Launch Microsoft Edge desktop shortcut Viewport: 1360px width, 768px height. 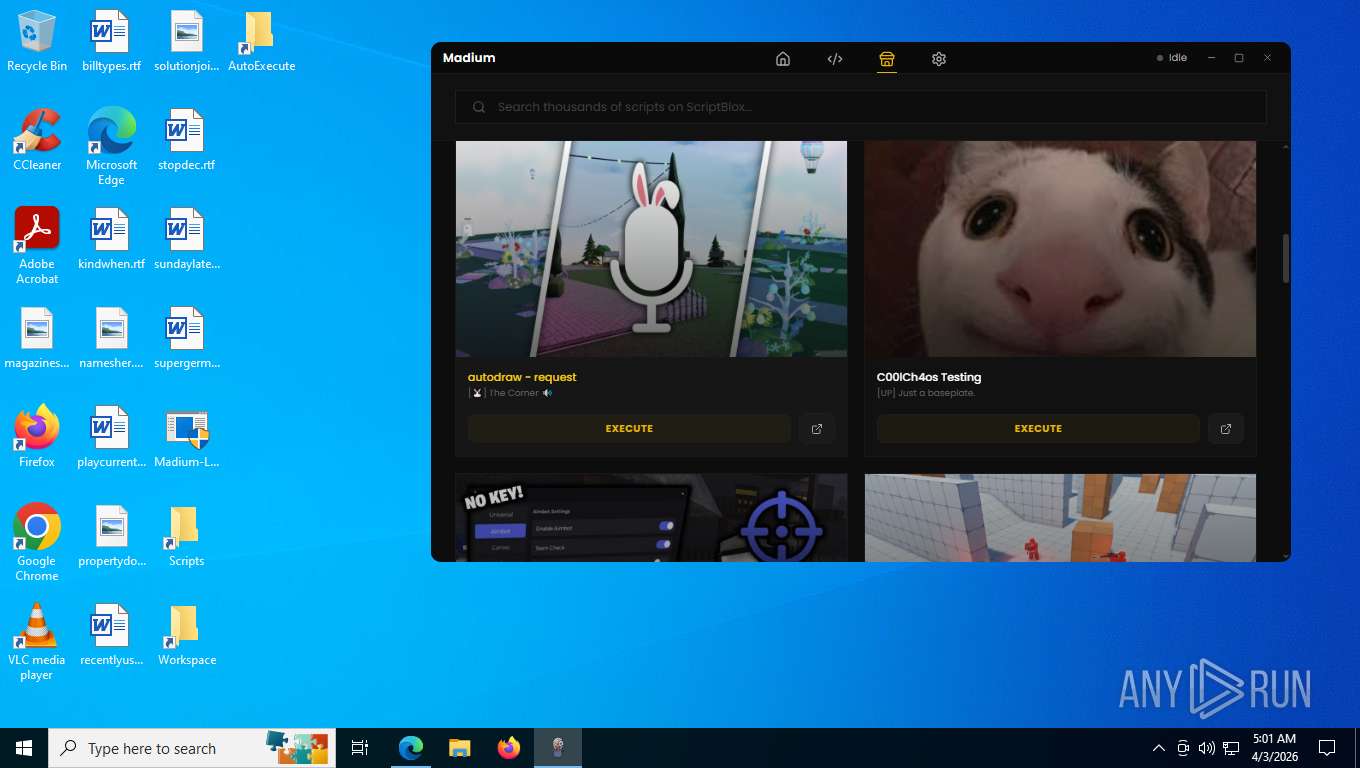[111, 147]
